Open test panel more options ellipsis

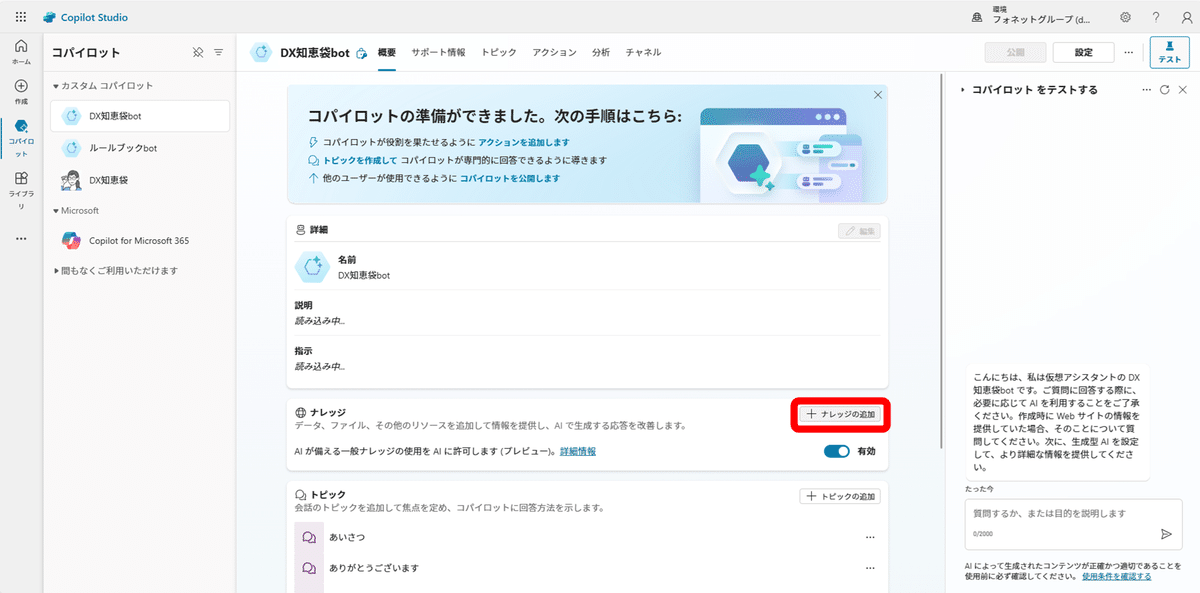(1147, 90)
